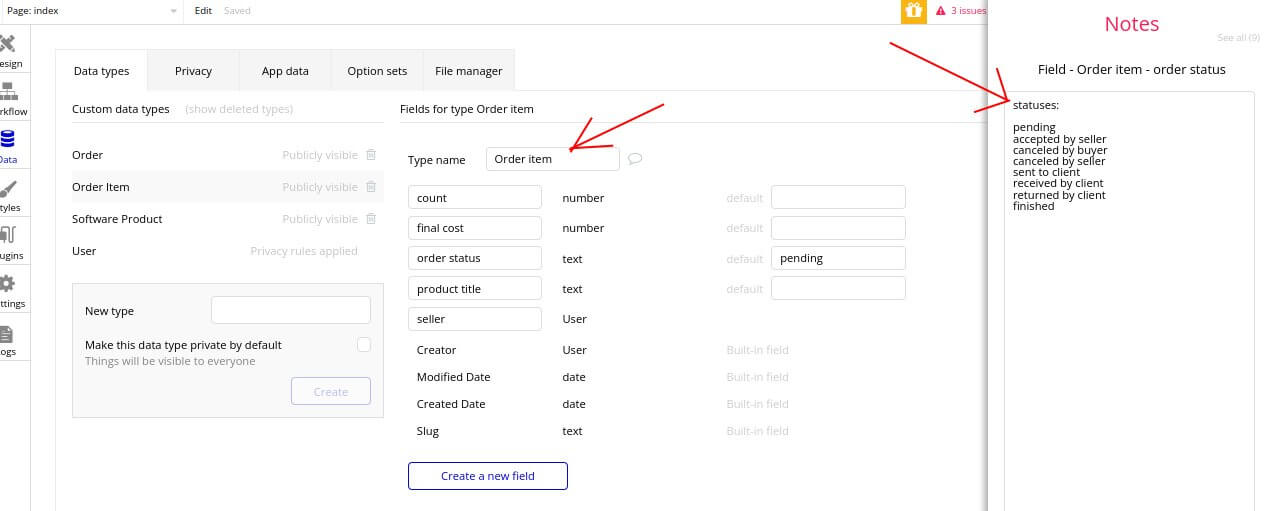Open the Workflow section icon

pyautogui.click(x=9, y=98)
